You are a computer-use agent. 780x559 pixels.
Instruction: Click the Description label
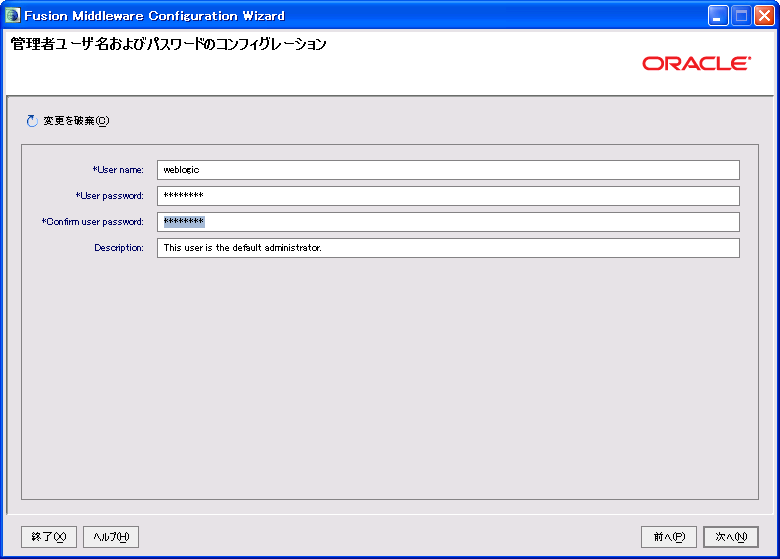pos(119,248)
